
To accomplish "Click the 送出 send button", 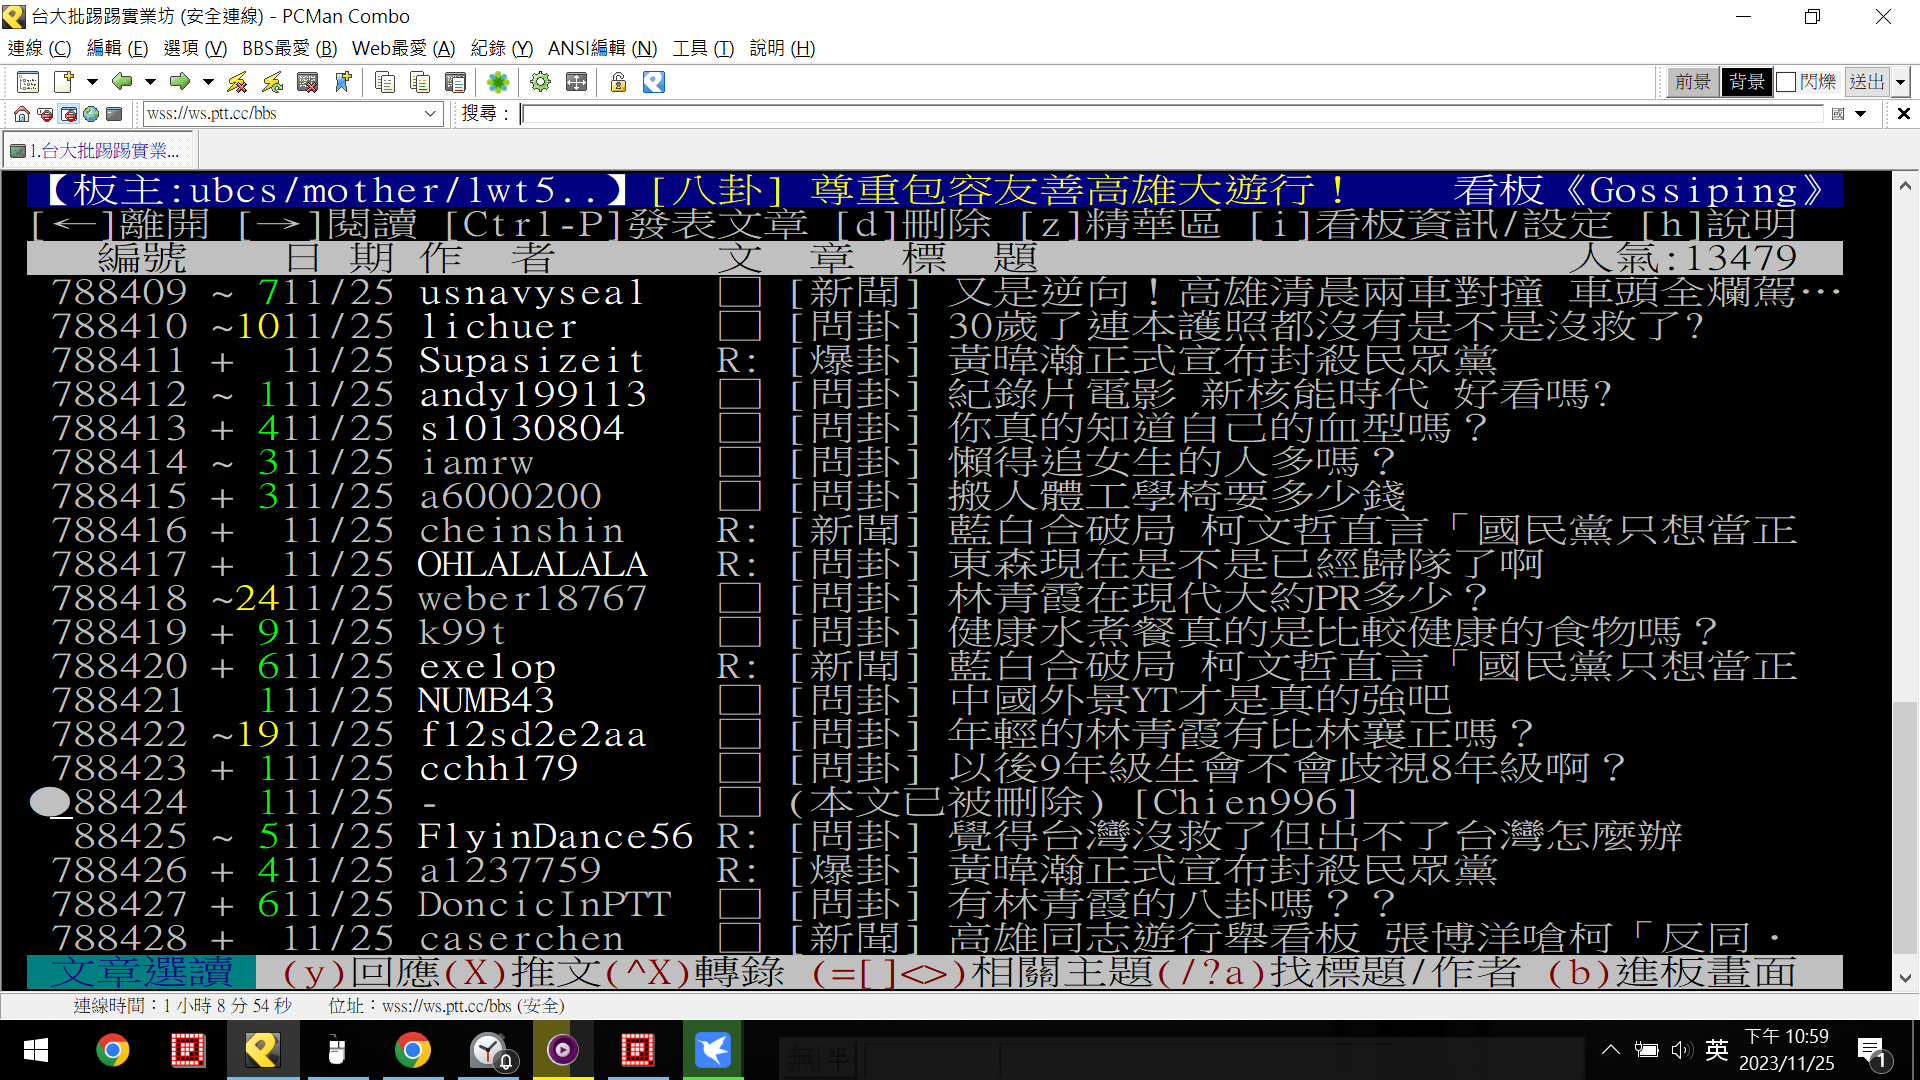I will click(x=1866, y=82).
